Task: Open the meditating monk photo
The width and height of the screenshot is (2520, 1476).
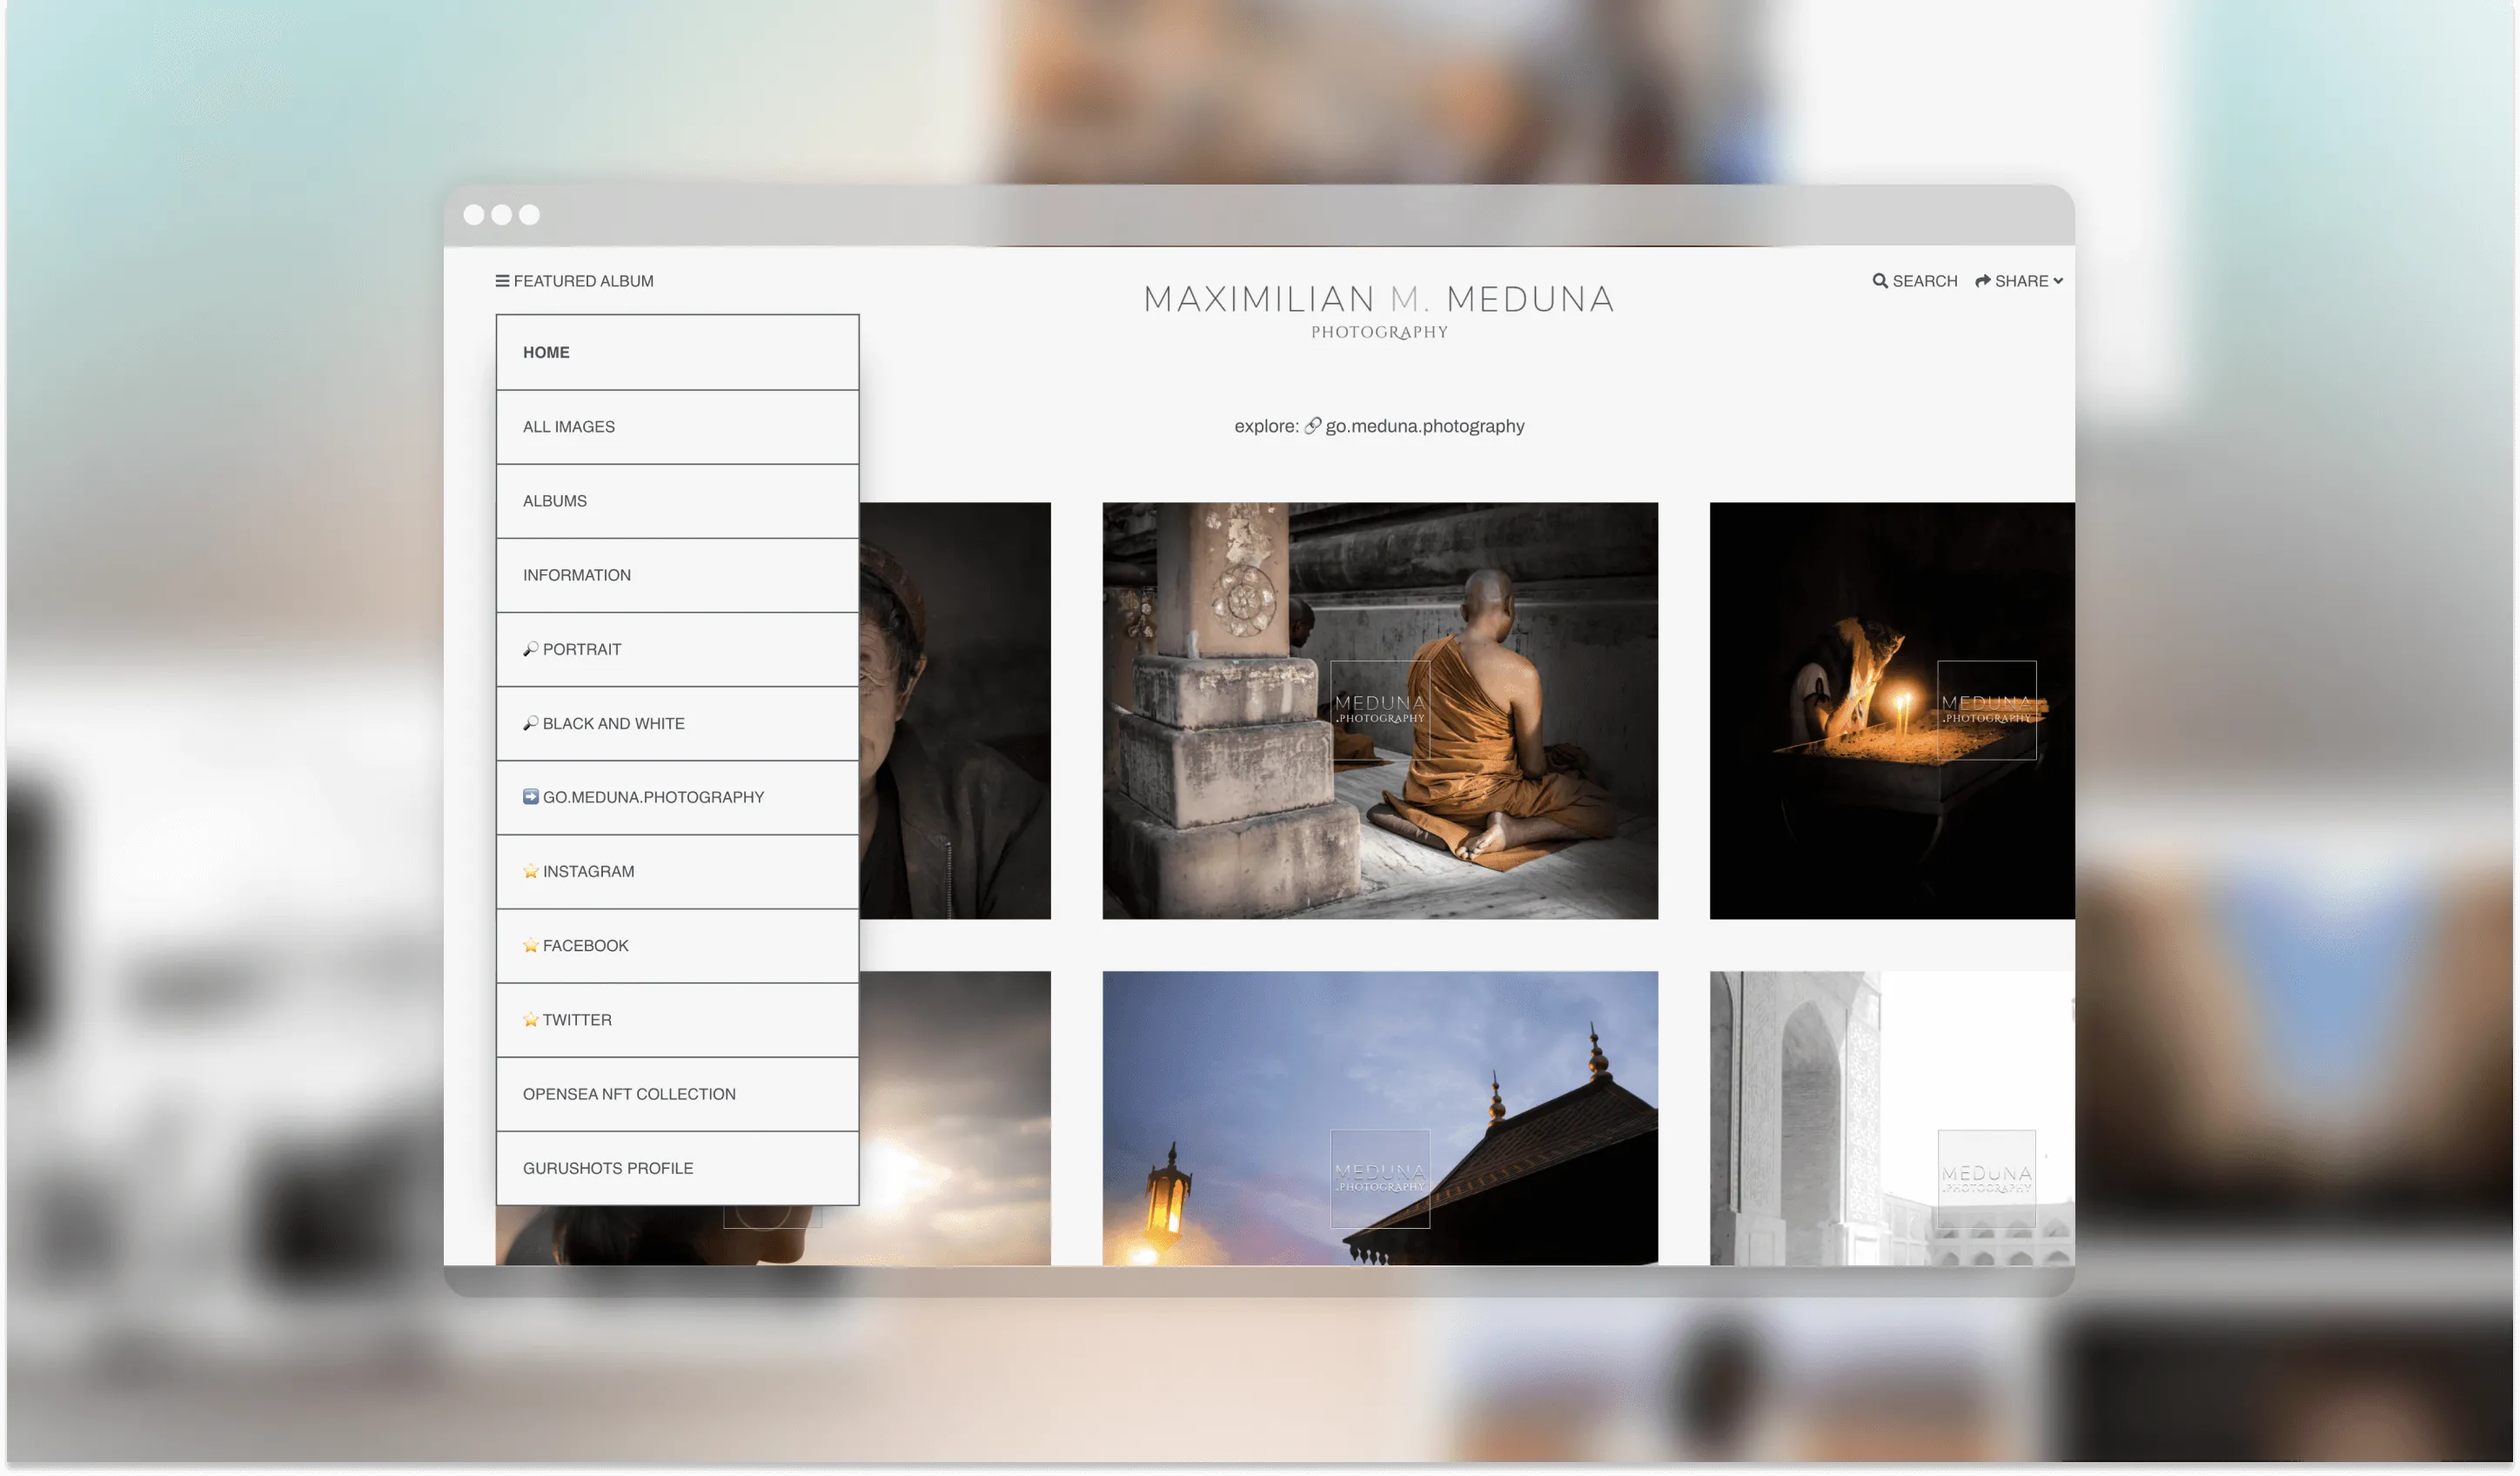Action: point(1379,710)
